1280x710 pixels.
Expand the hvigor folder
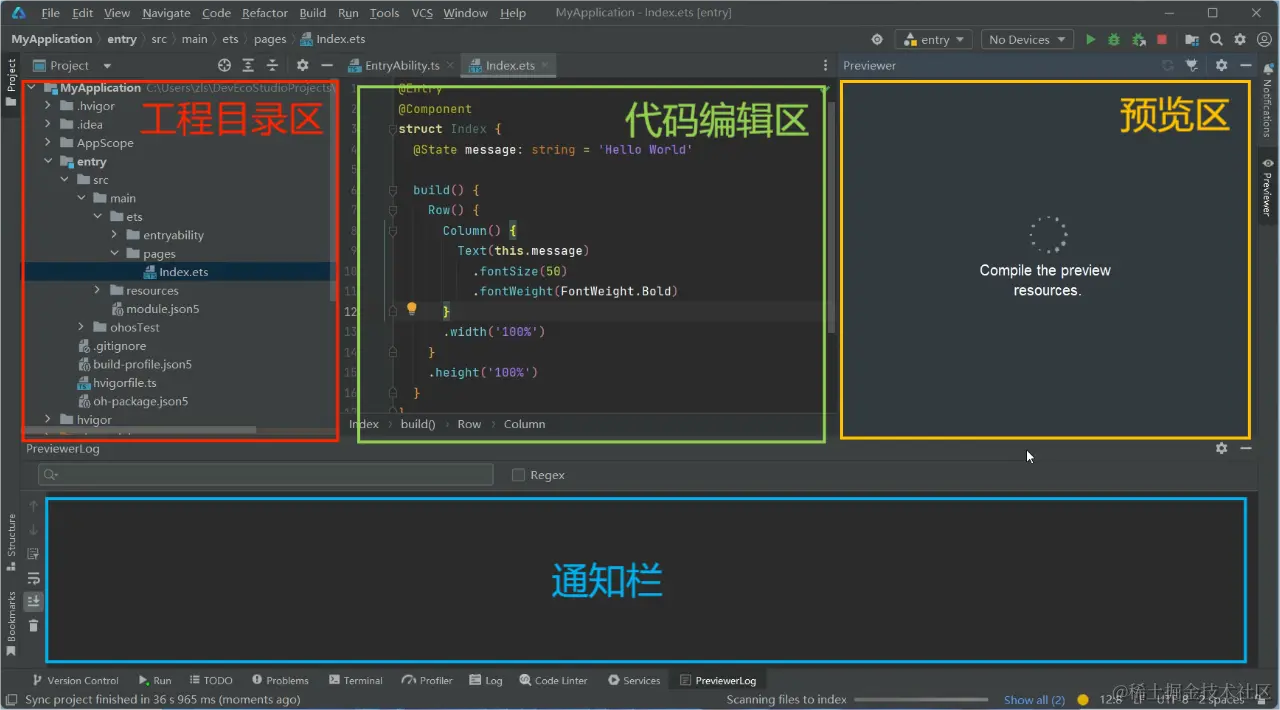[47, 419]
